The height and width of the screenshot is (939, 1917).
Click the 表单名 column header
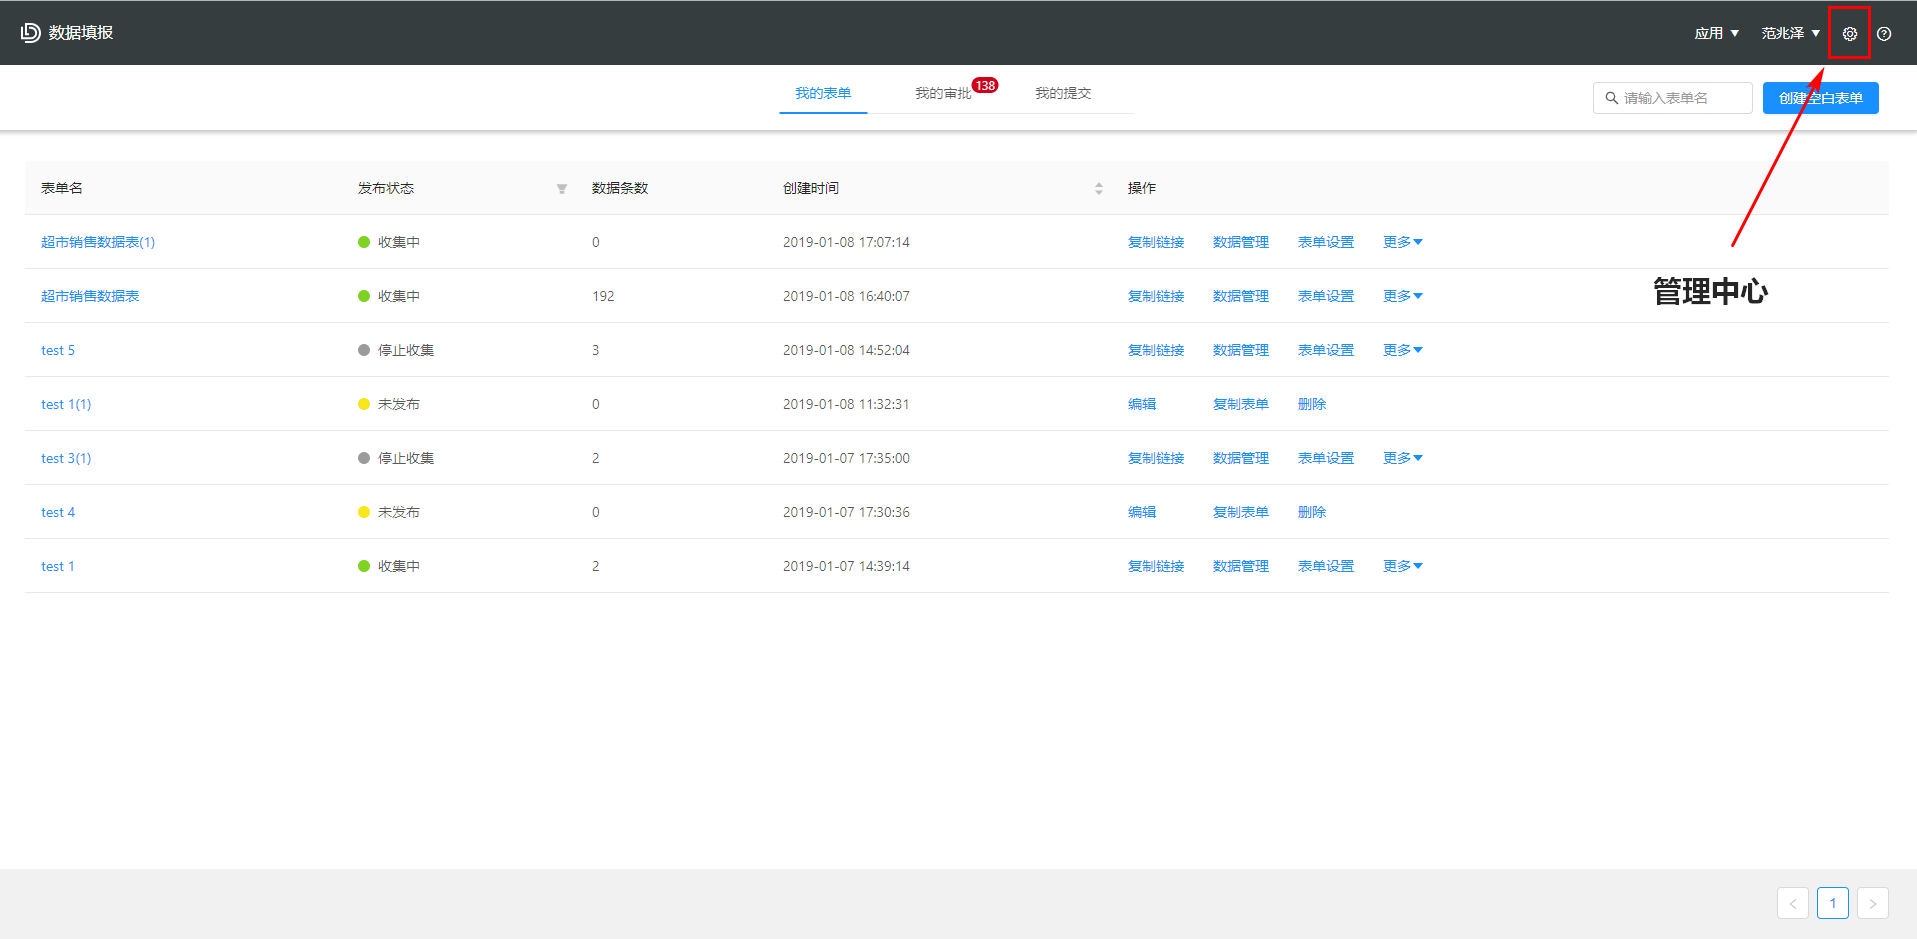tap(62, 188)
